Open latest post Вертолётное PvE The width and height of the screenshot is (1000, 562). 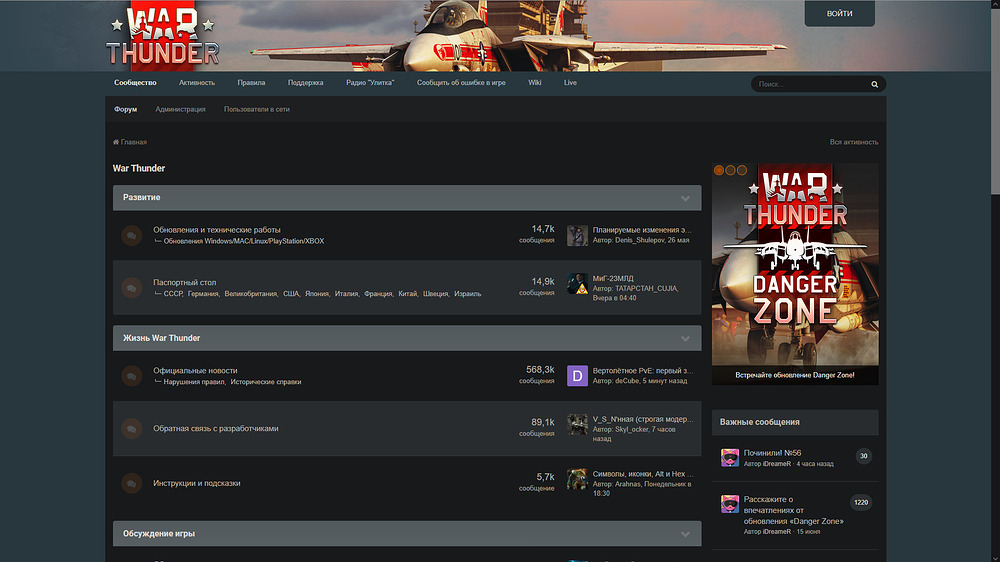[x=643, y=371]
